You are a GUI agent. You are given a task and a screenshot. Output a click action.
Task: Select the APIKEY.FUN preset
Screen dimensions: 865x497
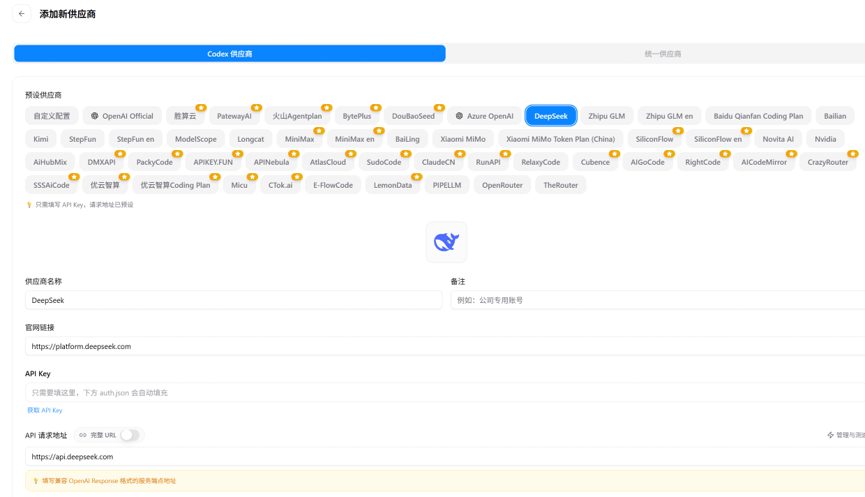pos(213,162)
